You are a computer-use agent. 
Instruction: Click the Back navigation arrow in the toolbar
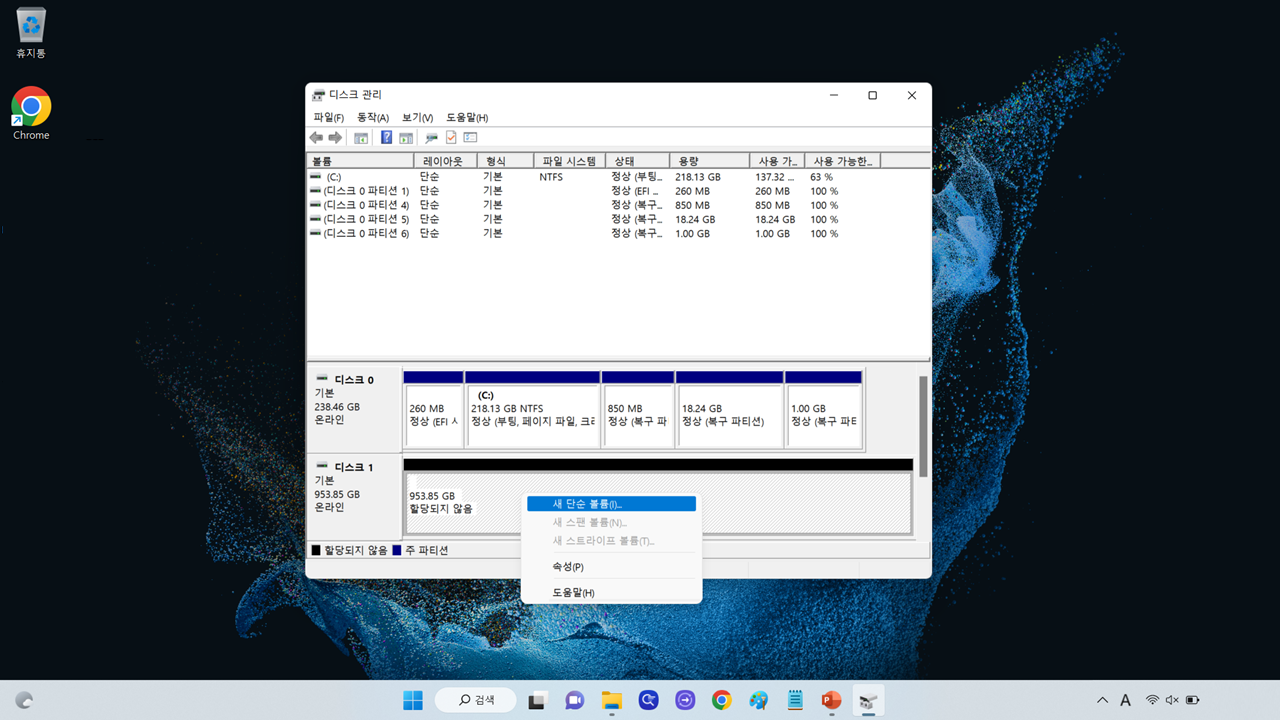click(318, 137)
